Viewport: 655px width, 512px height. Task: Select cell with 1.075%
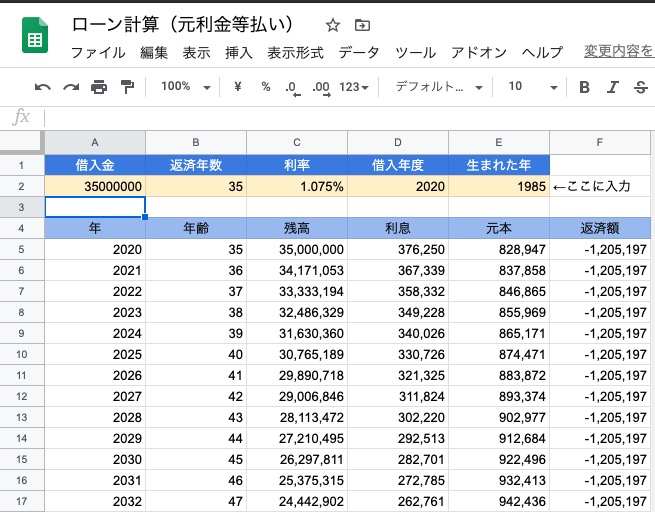(297, 186)
